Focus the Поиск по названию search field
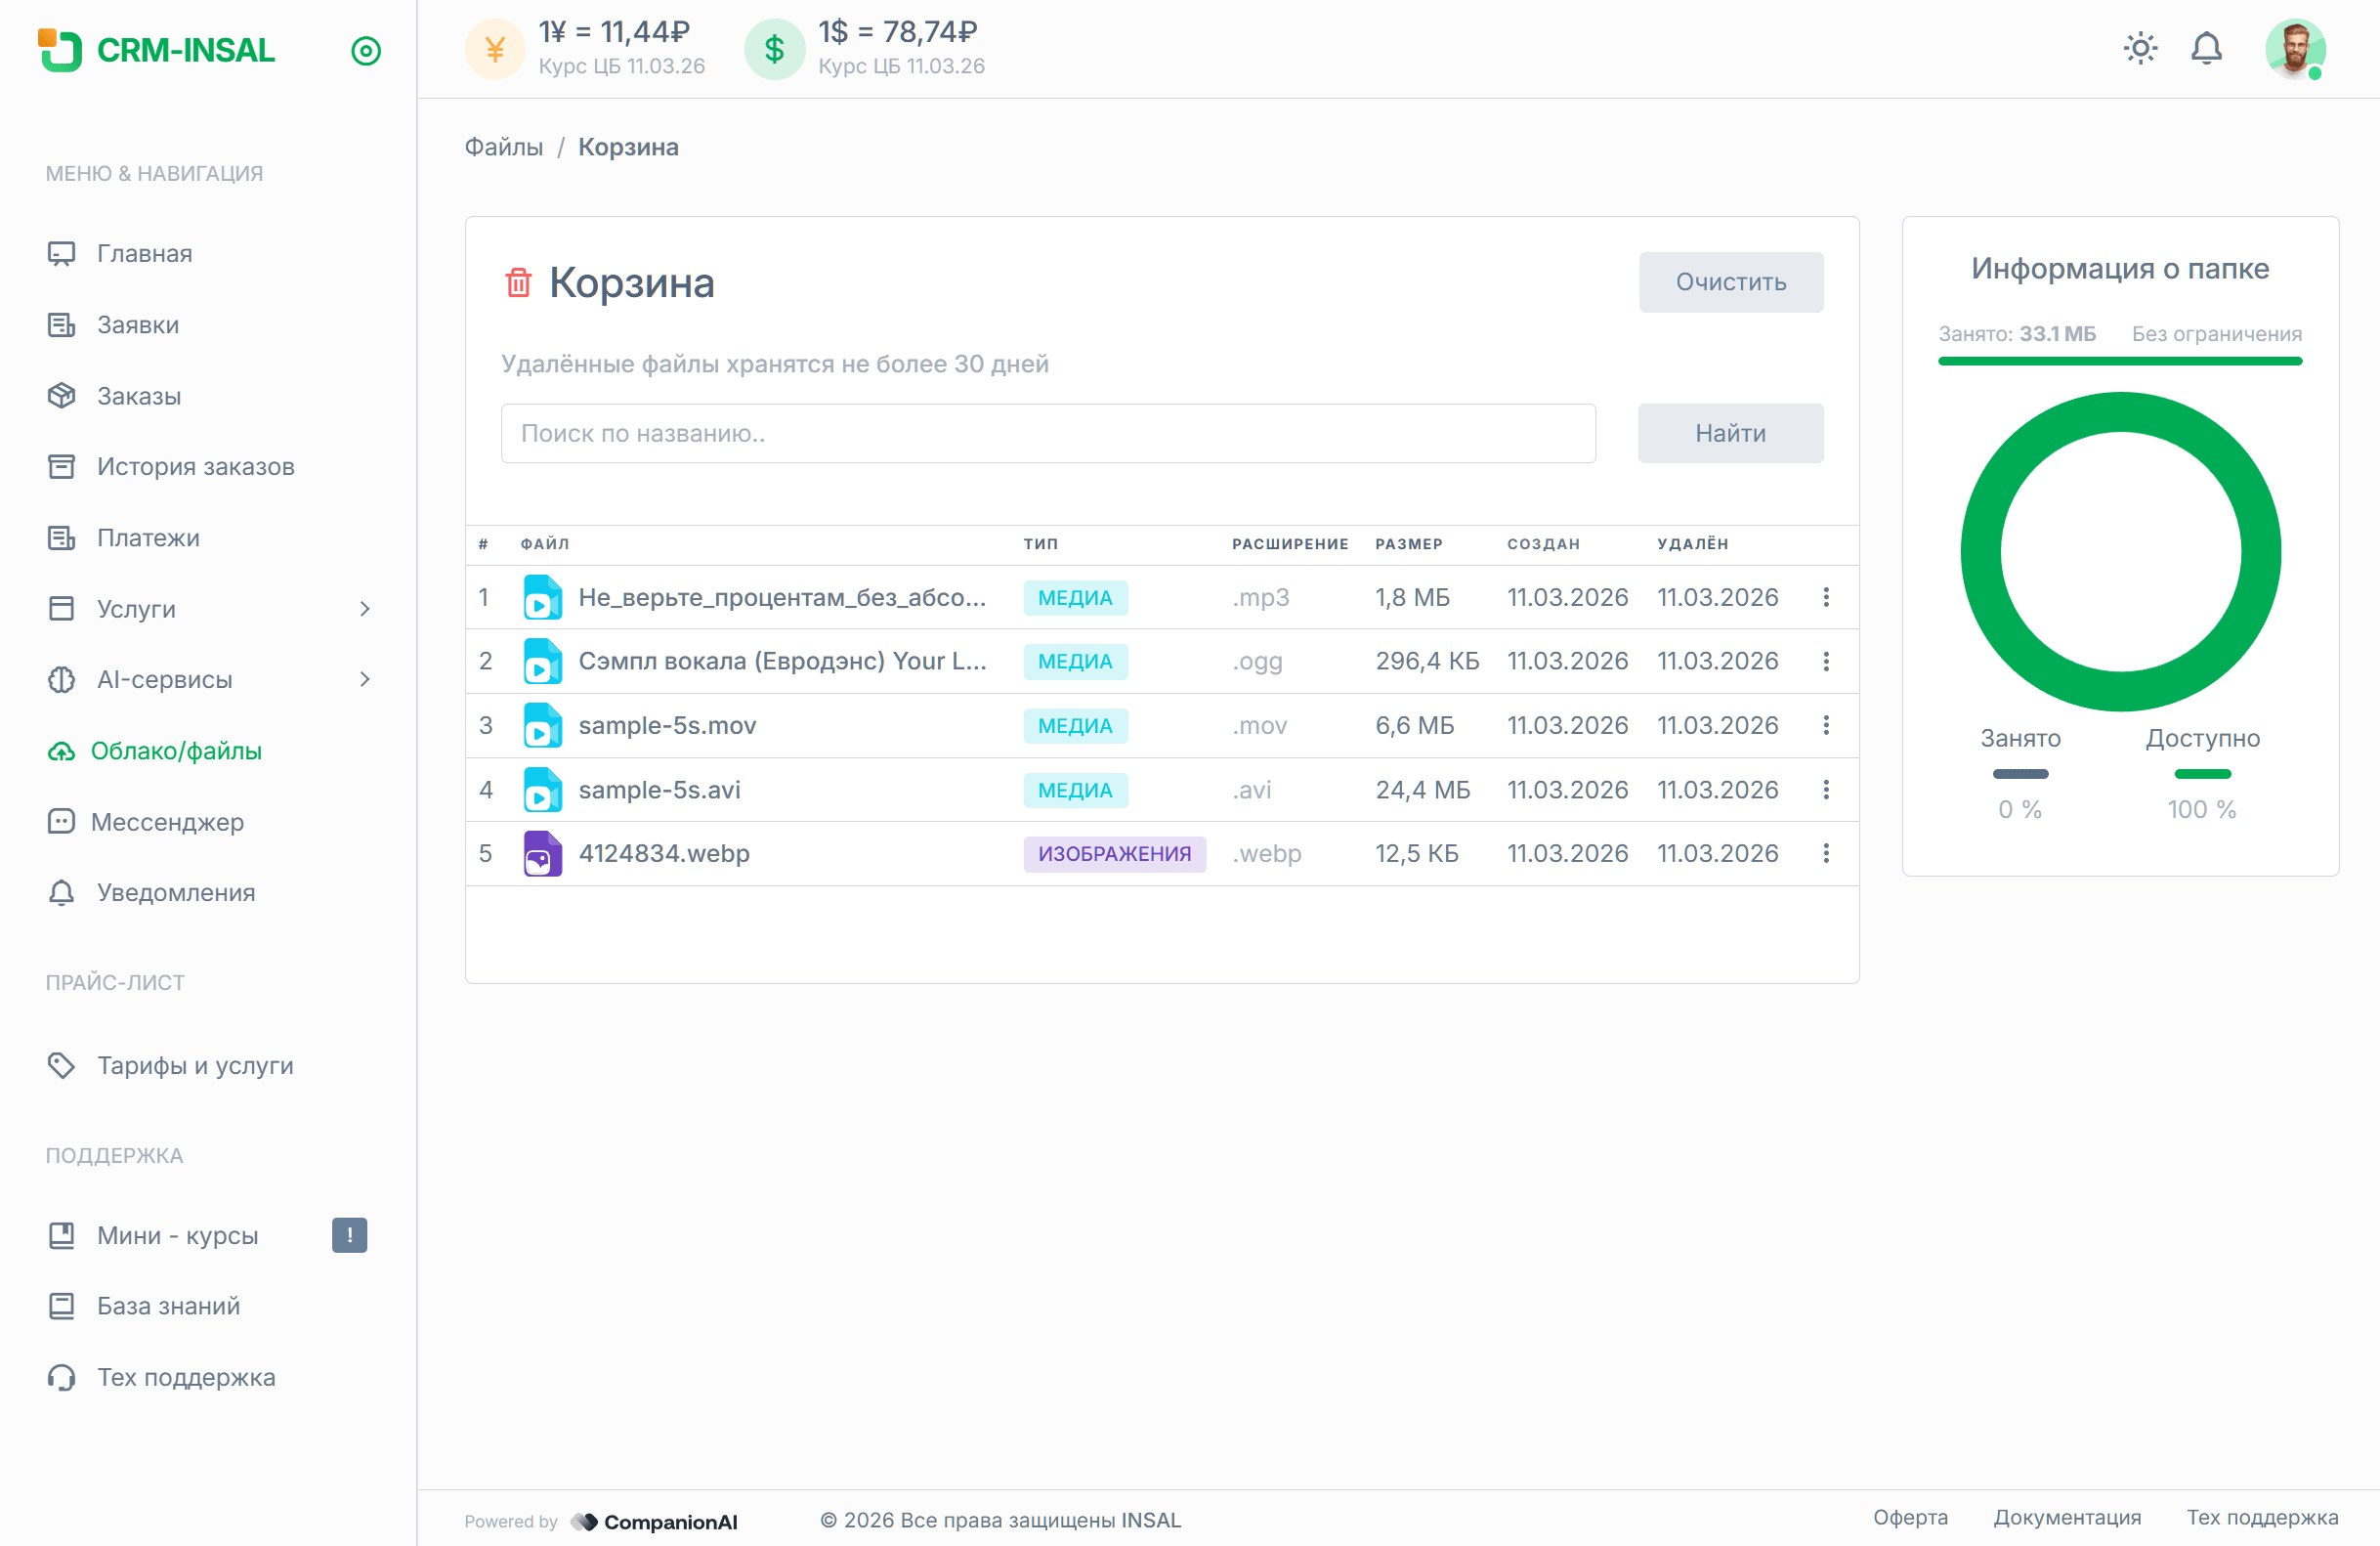The image size is (2380, 1546). click(1047, 433)
